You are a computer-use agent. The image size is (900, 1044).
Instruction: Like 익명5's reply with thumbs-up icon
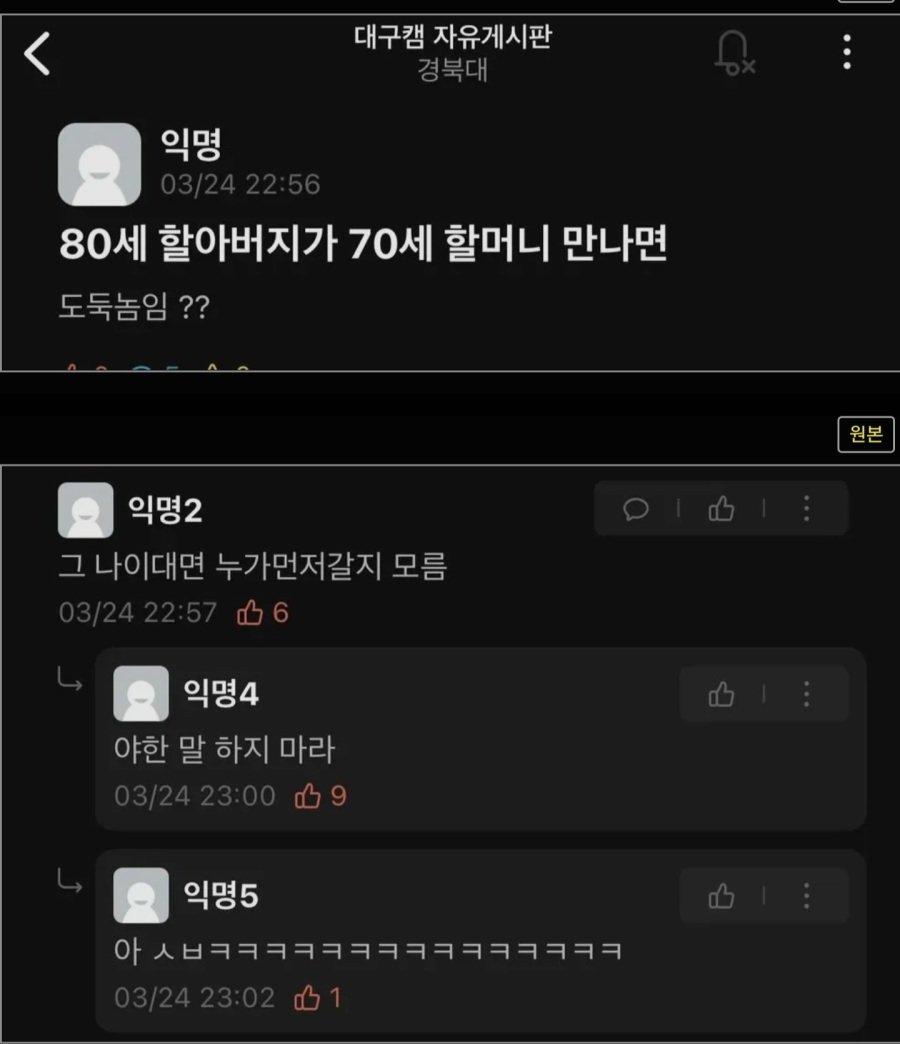[x=721, y=896]
